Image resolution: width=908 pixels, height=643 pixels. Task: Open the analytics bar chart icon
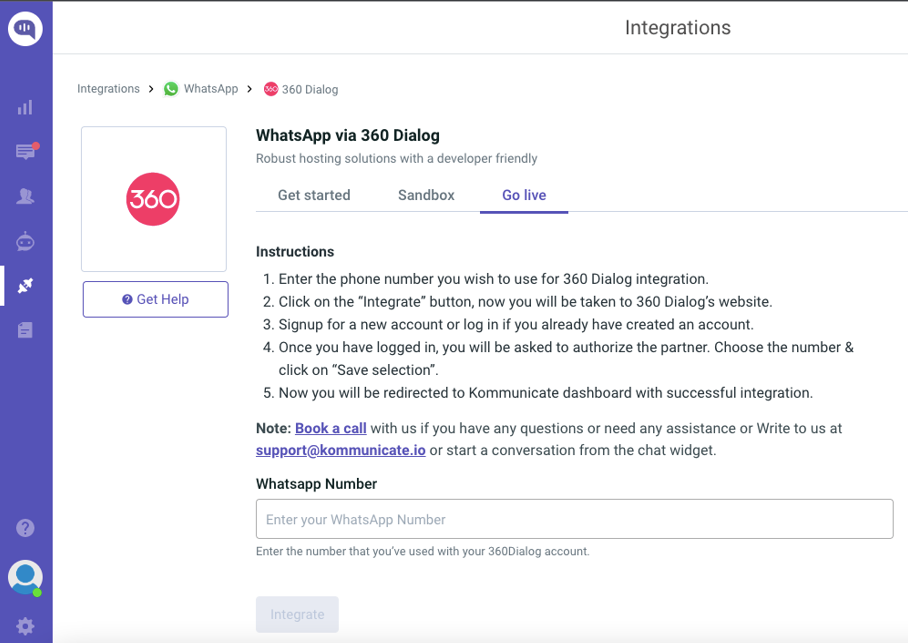coord(25,107)
